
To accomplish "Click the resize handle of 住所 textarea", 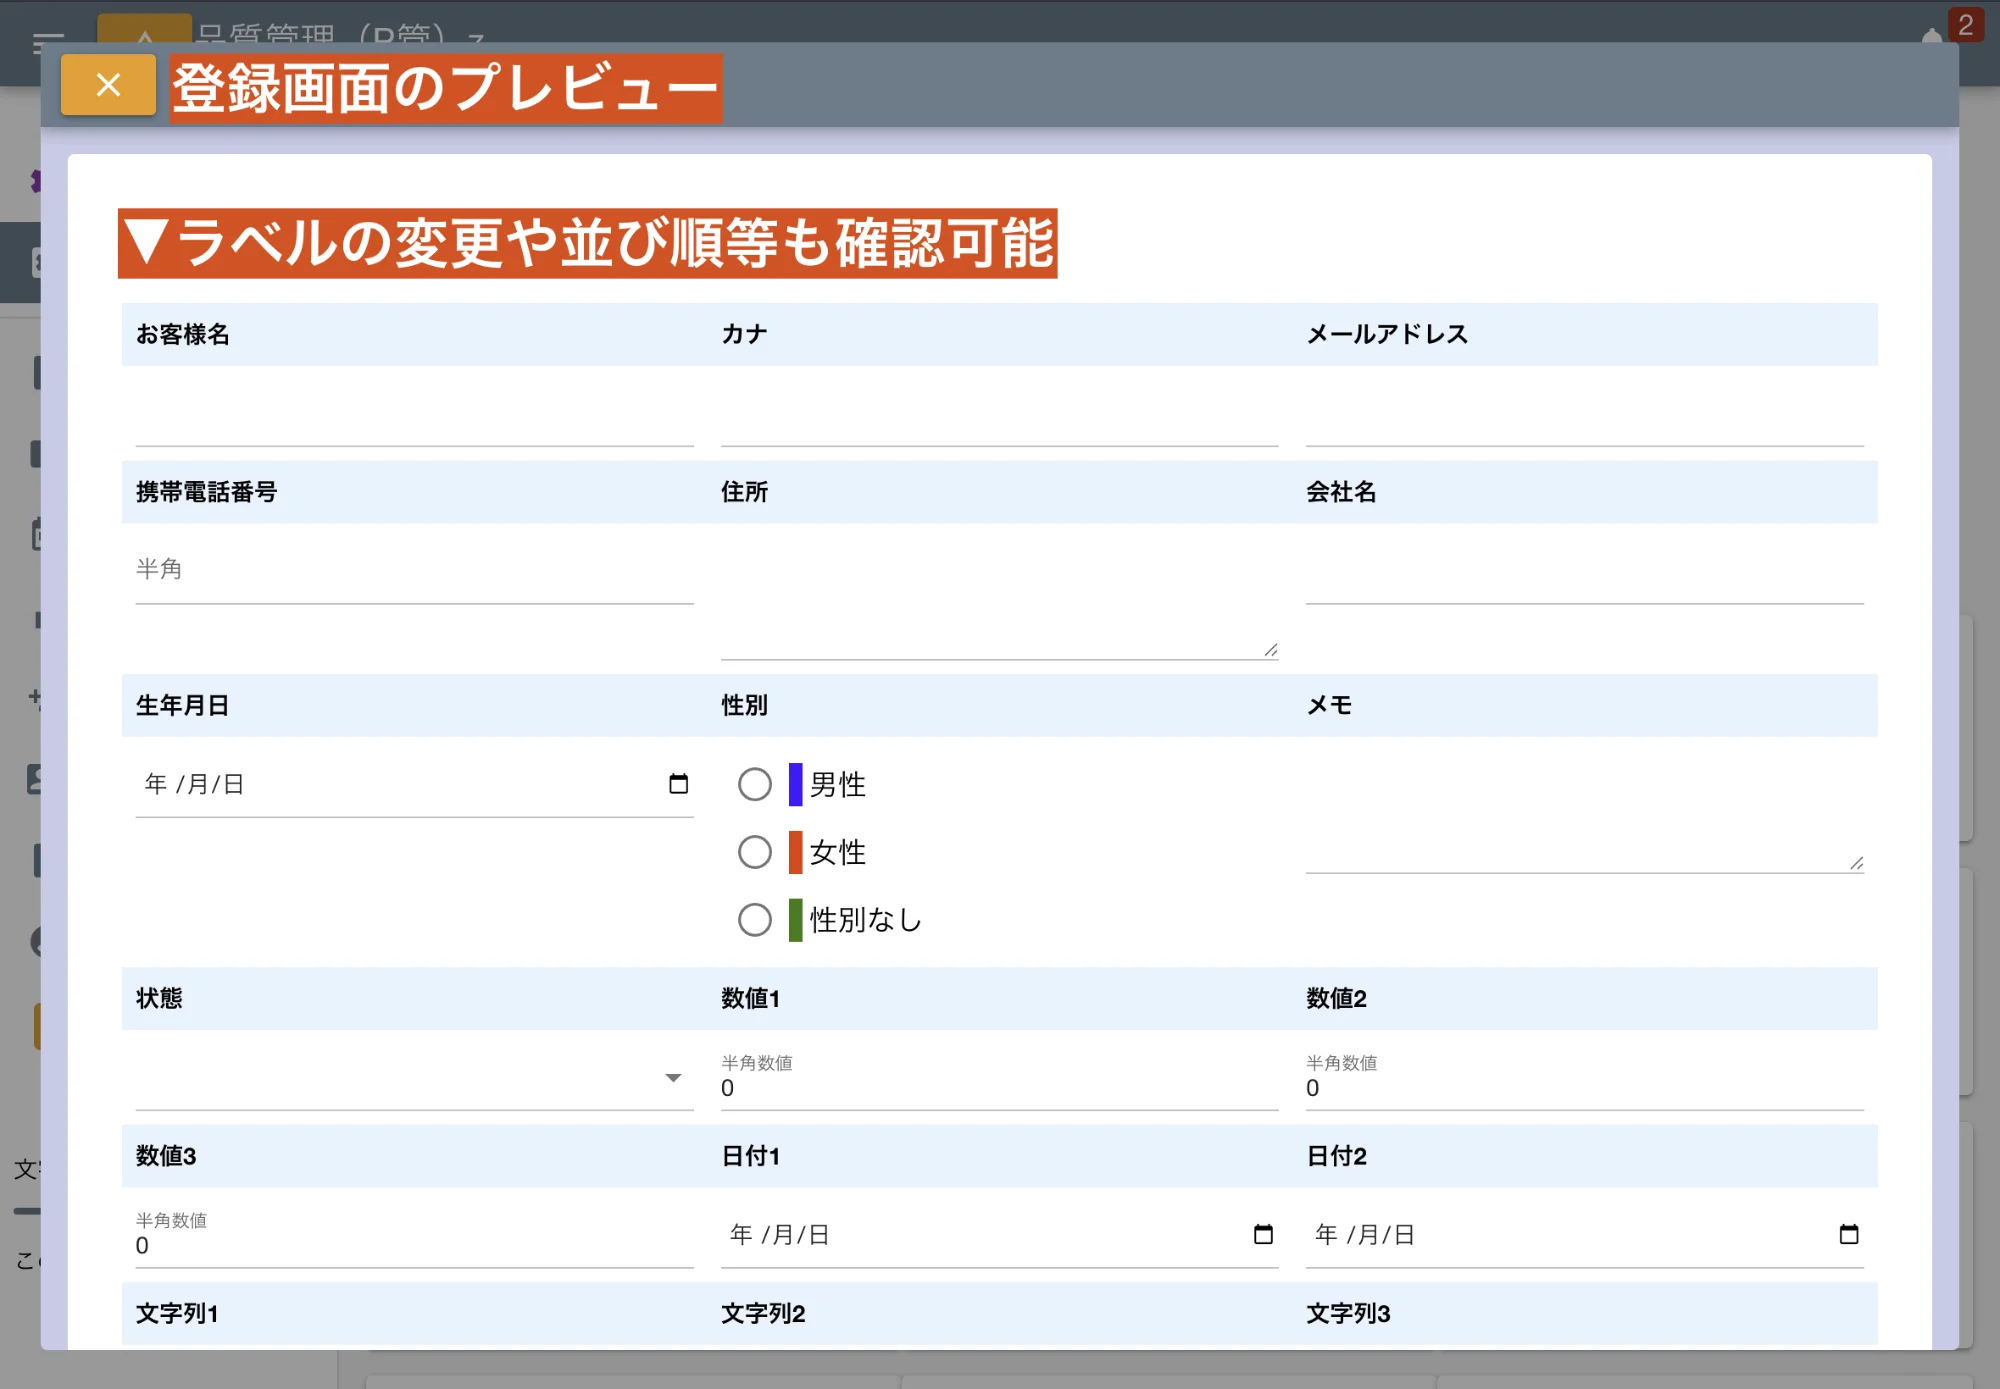I will coord(1270,650).
